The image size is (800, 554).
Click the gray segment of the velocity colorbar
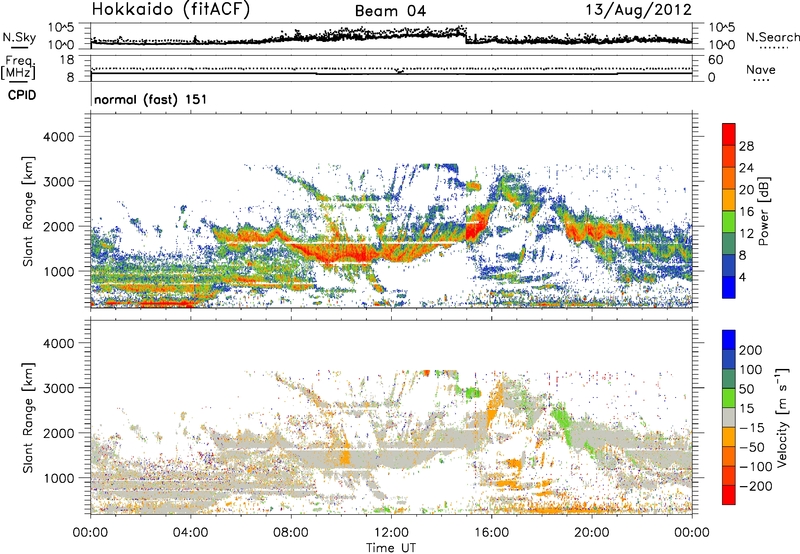[729, 417]
